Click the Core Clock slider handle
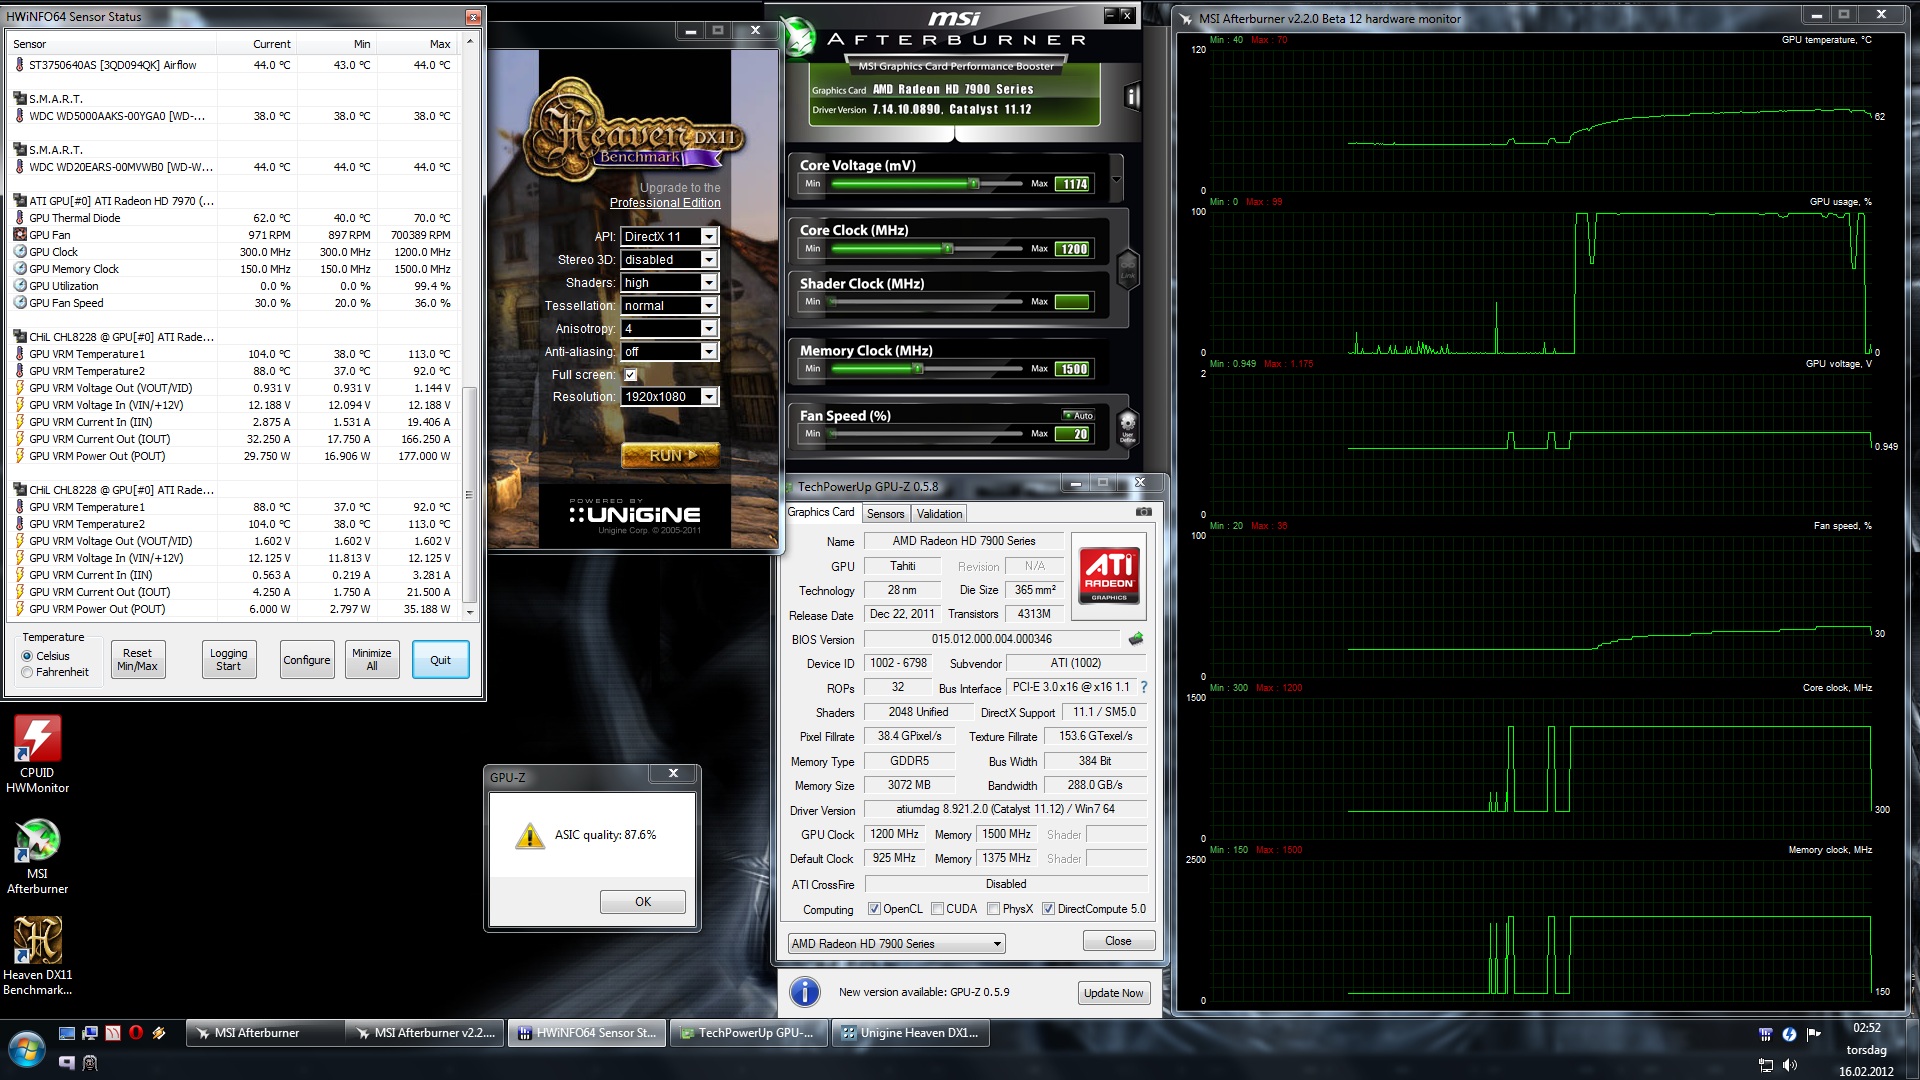Screen dimensions: 1920x1080 (x=947, y=249)
